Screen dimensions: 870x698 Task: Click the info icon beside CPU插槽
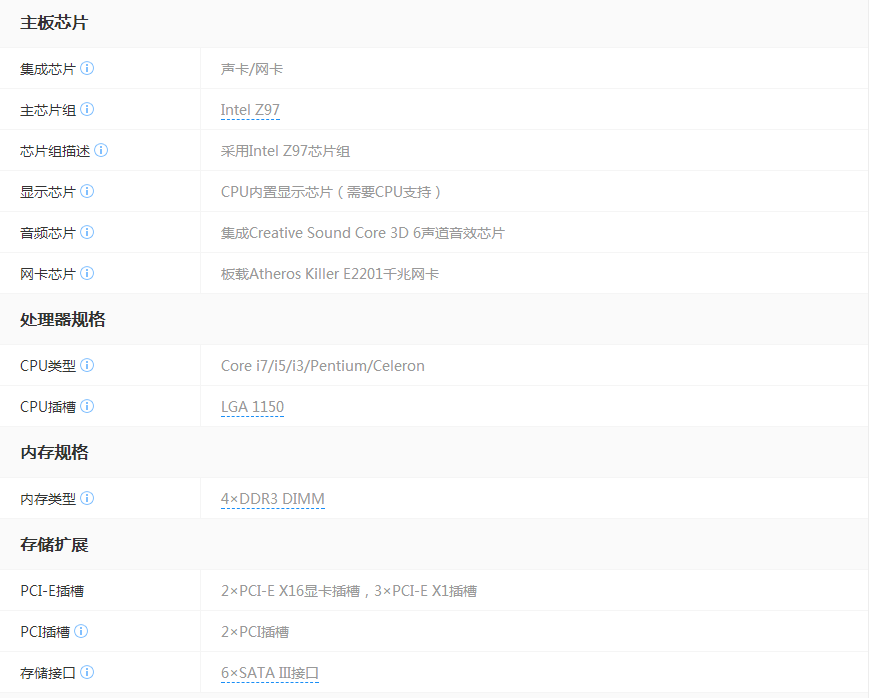click(87, 407)
